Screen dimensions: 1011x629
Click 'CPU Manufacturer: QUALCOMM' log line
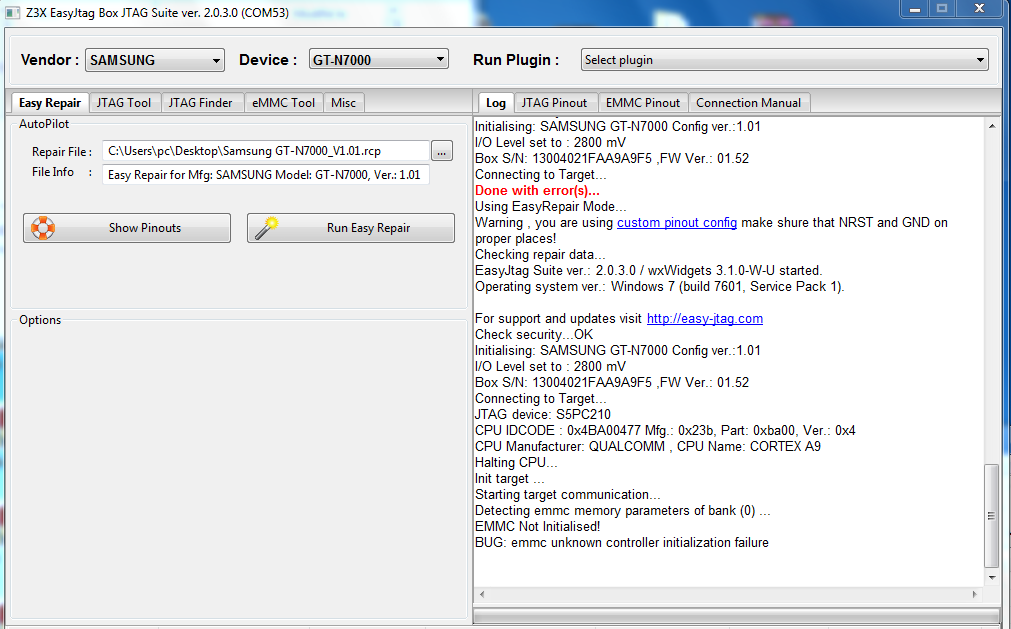[x=648, y=447]
